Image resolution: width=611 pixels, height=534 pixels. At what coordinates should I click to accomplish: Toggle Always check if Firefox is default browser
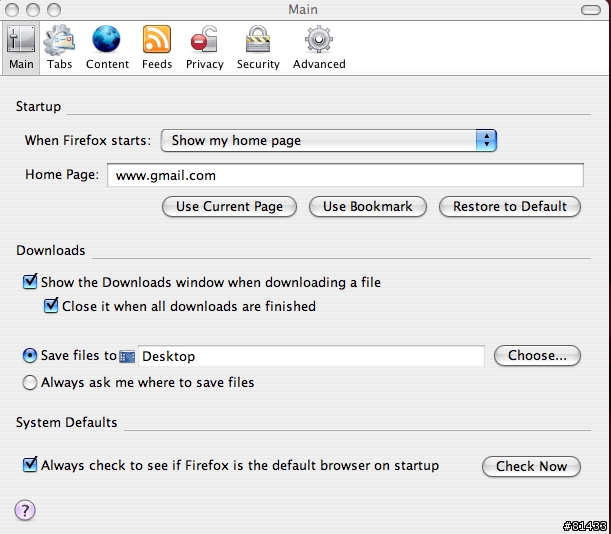30,464
